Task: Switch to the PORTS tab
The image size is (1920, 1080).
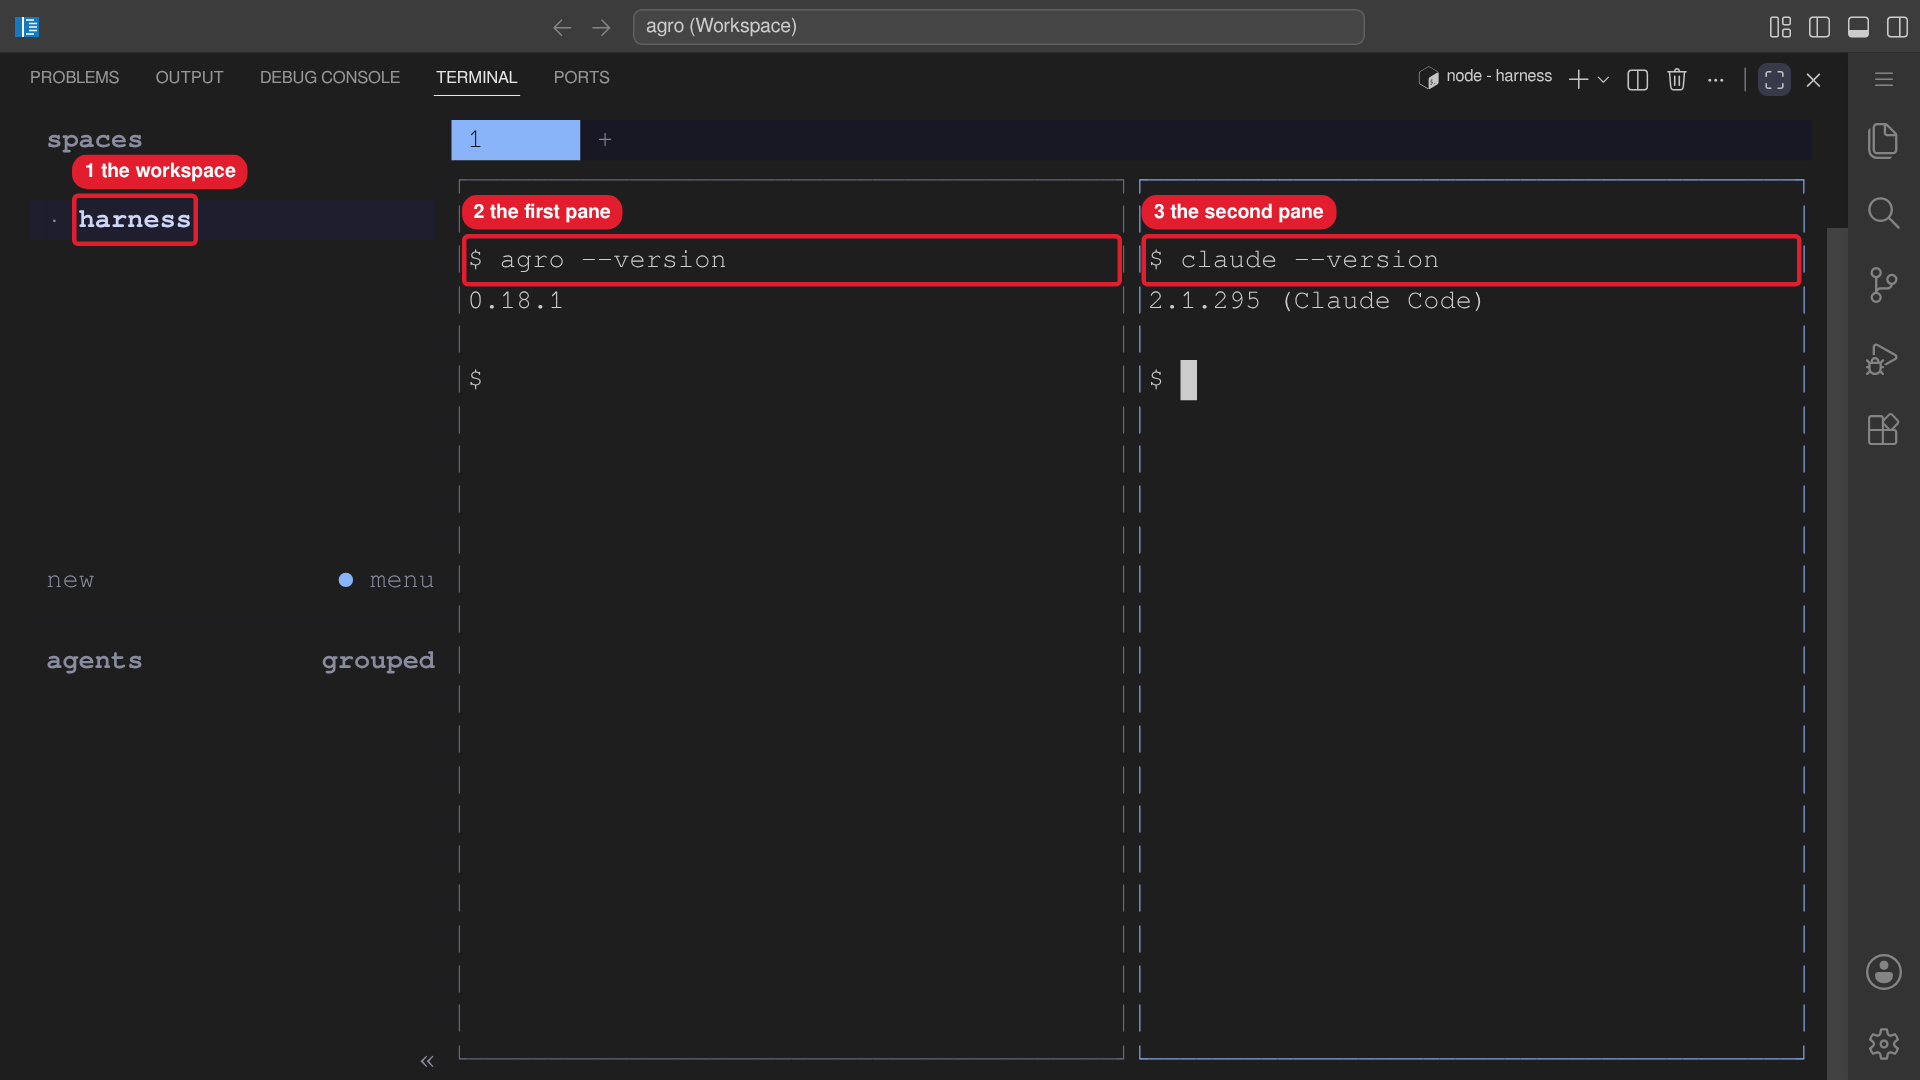Action: [581, 77]
